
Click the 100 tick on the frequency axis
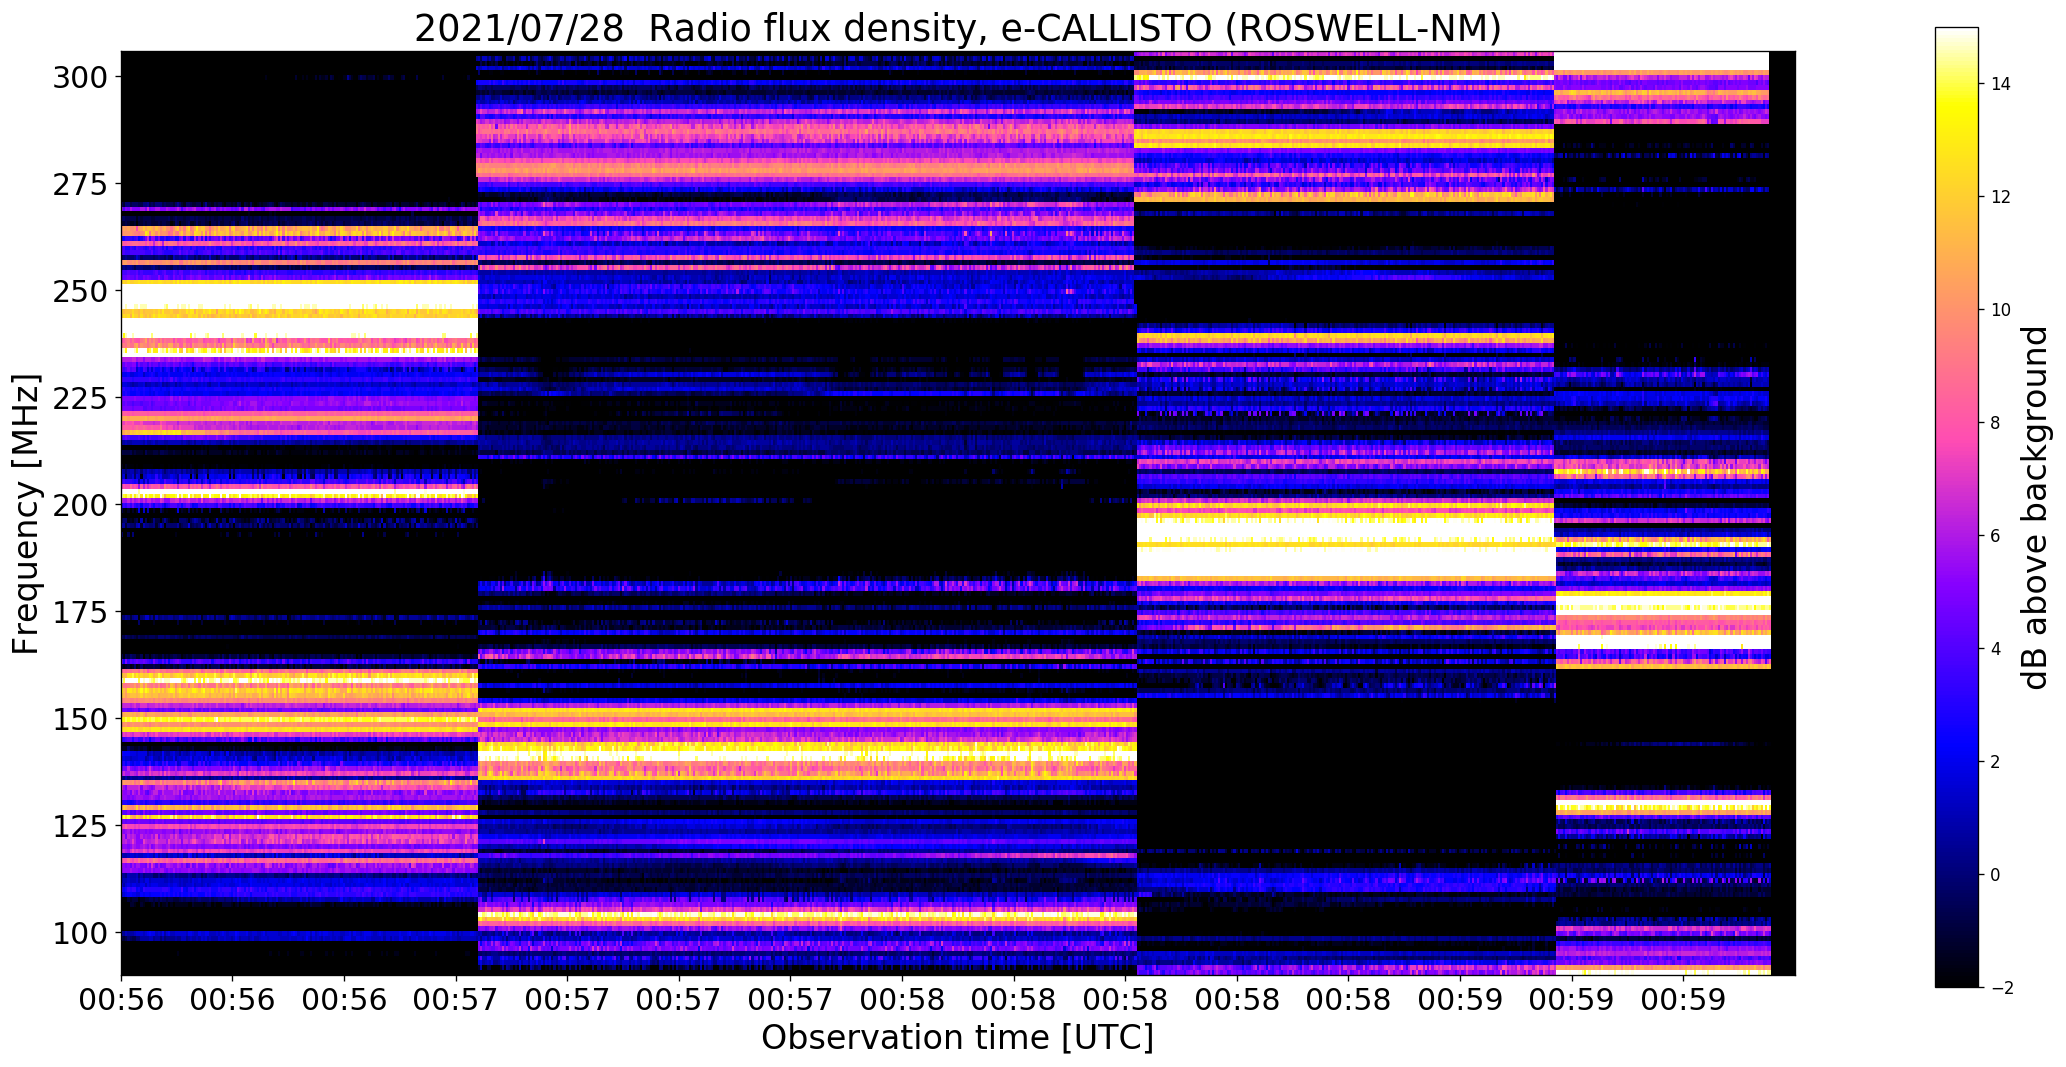(80, 933)
